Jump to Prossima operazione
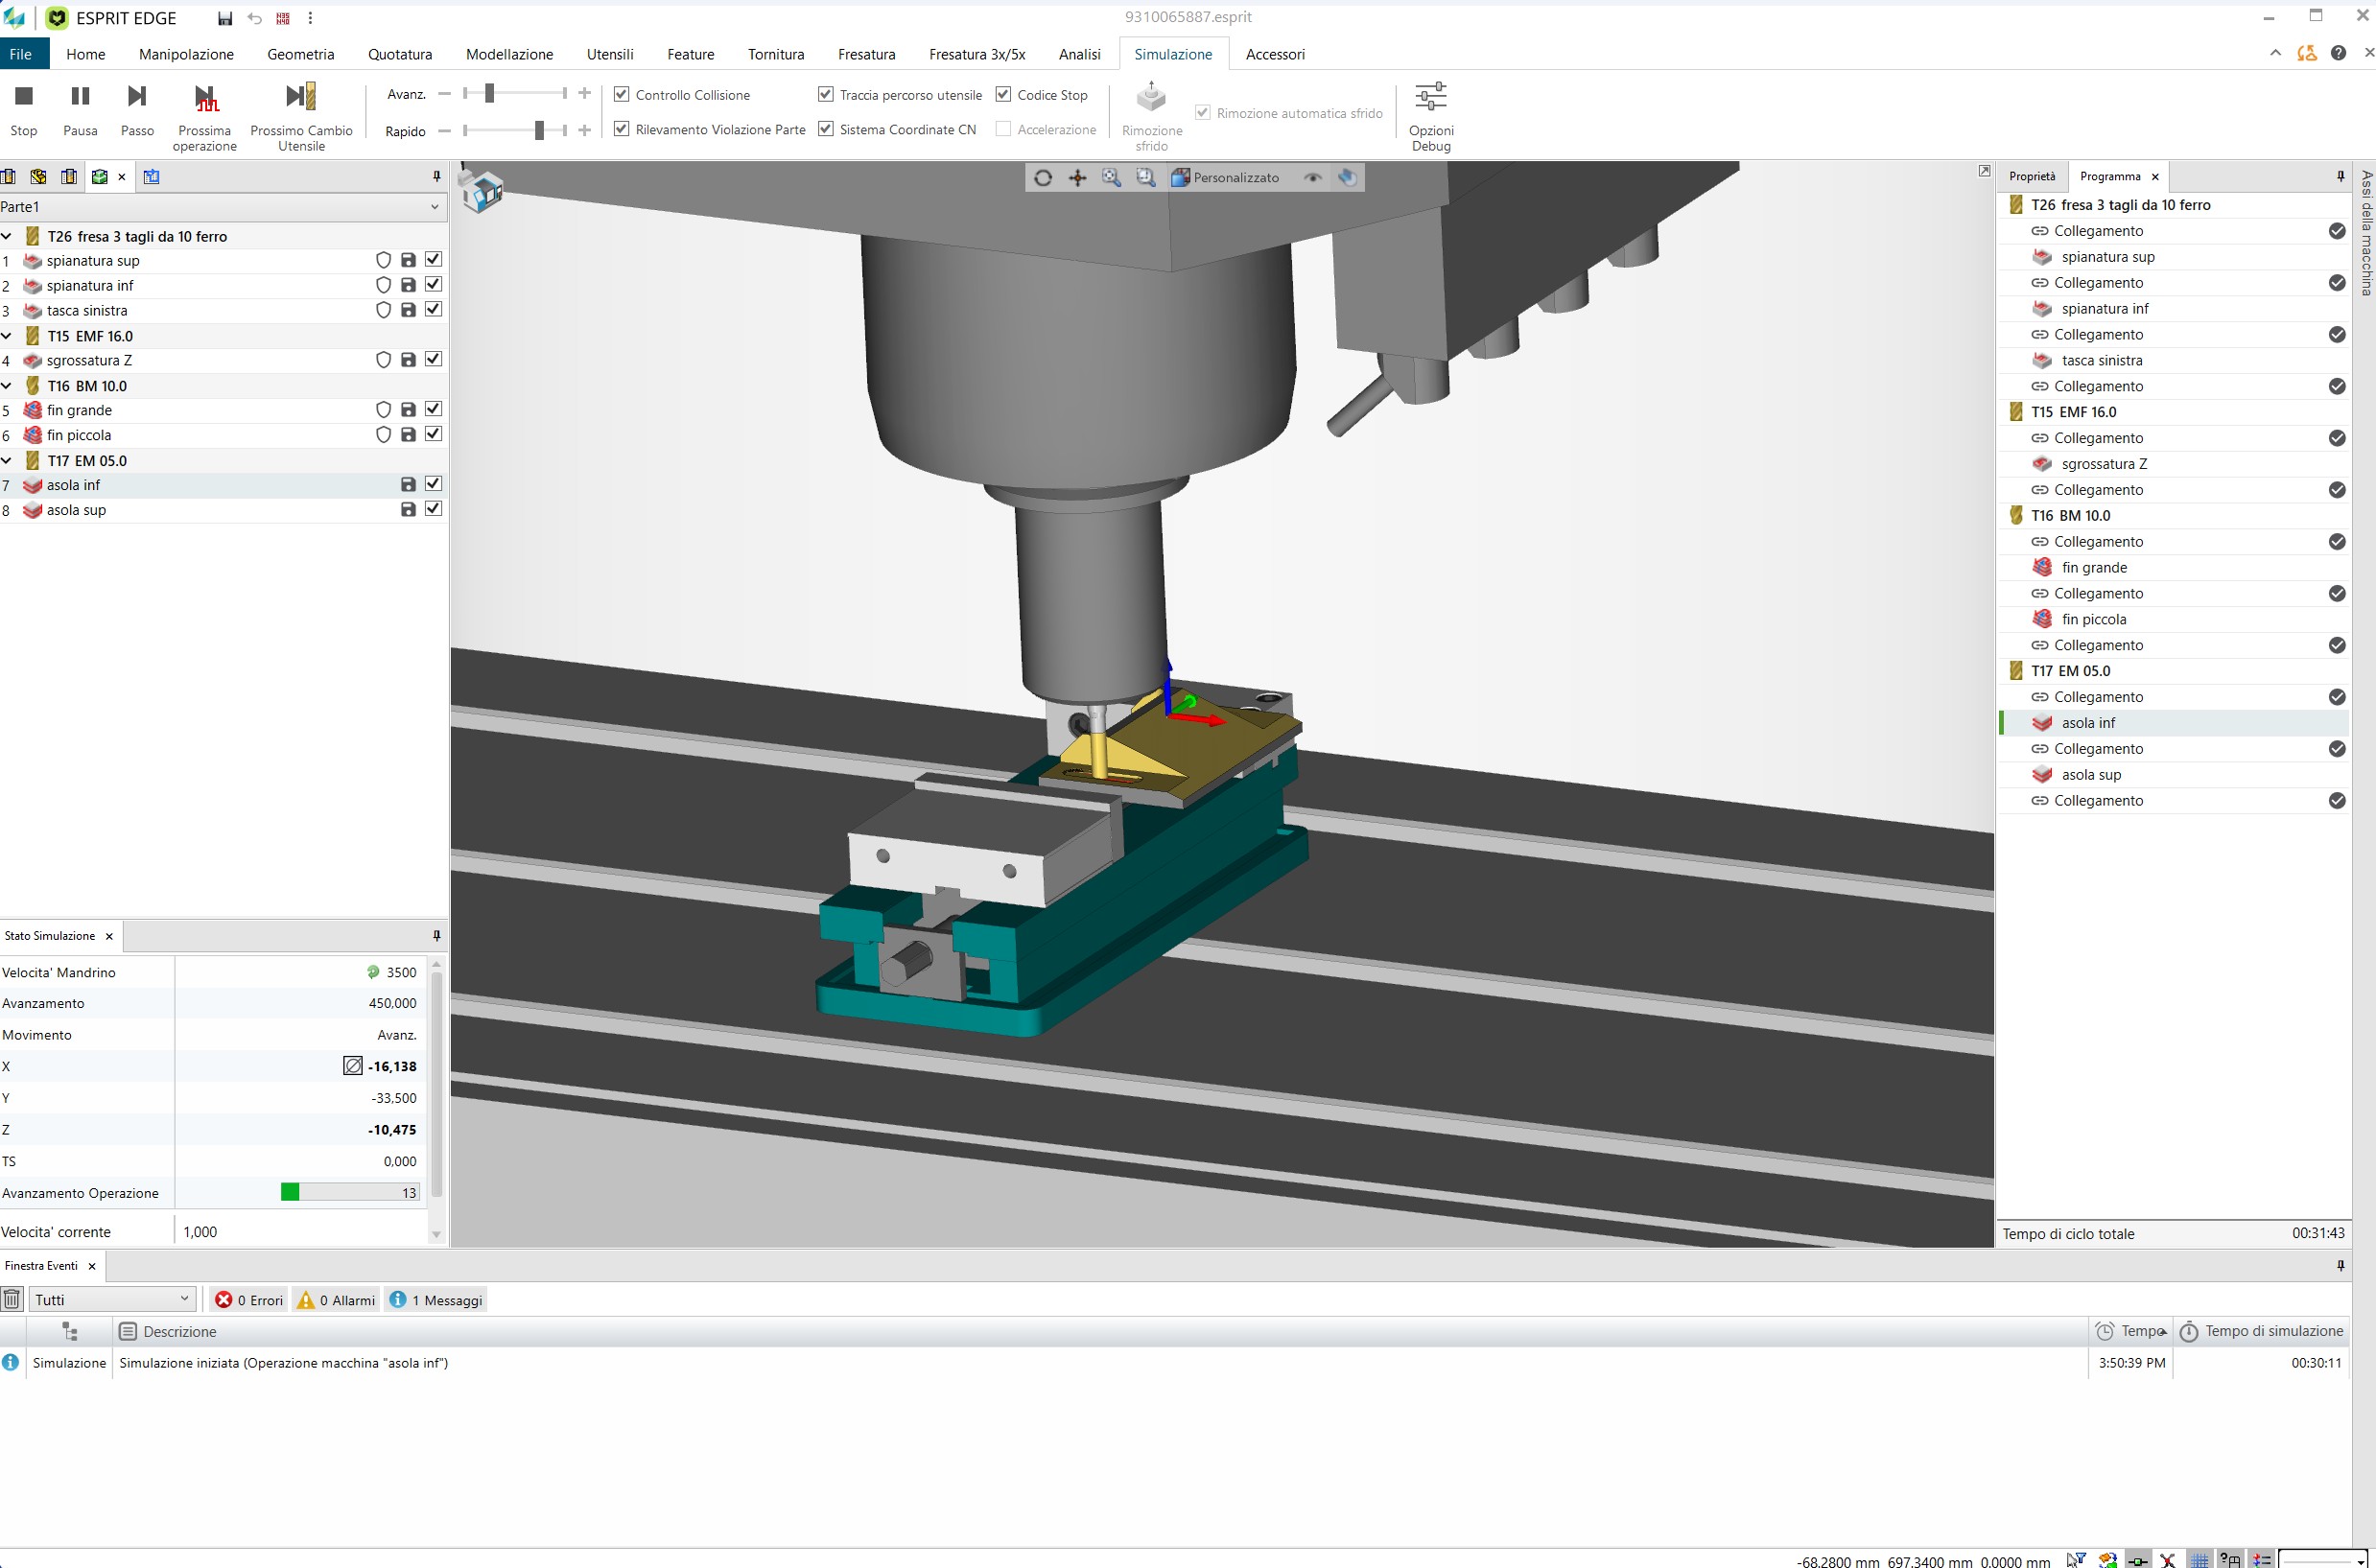 [x=205, y=116]
